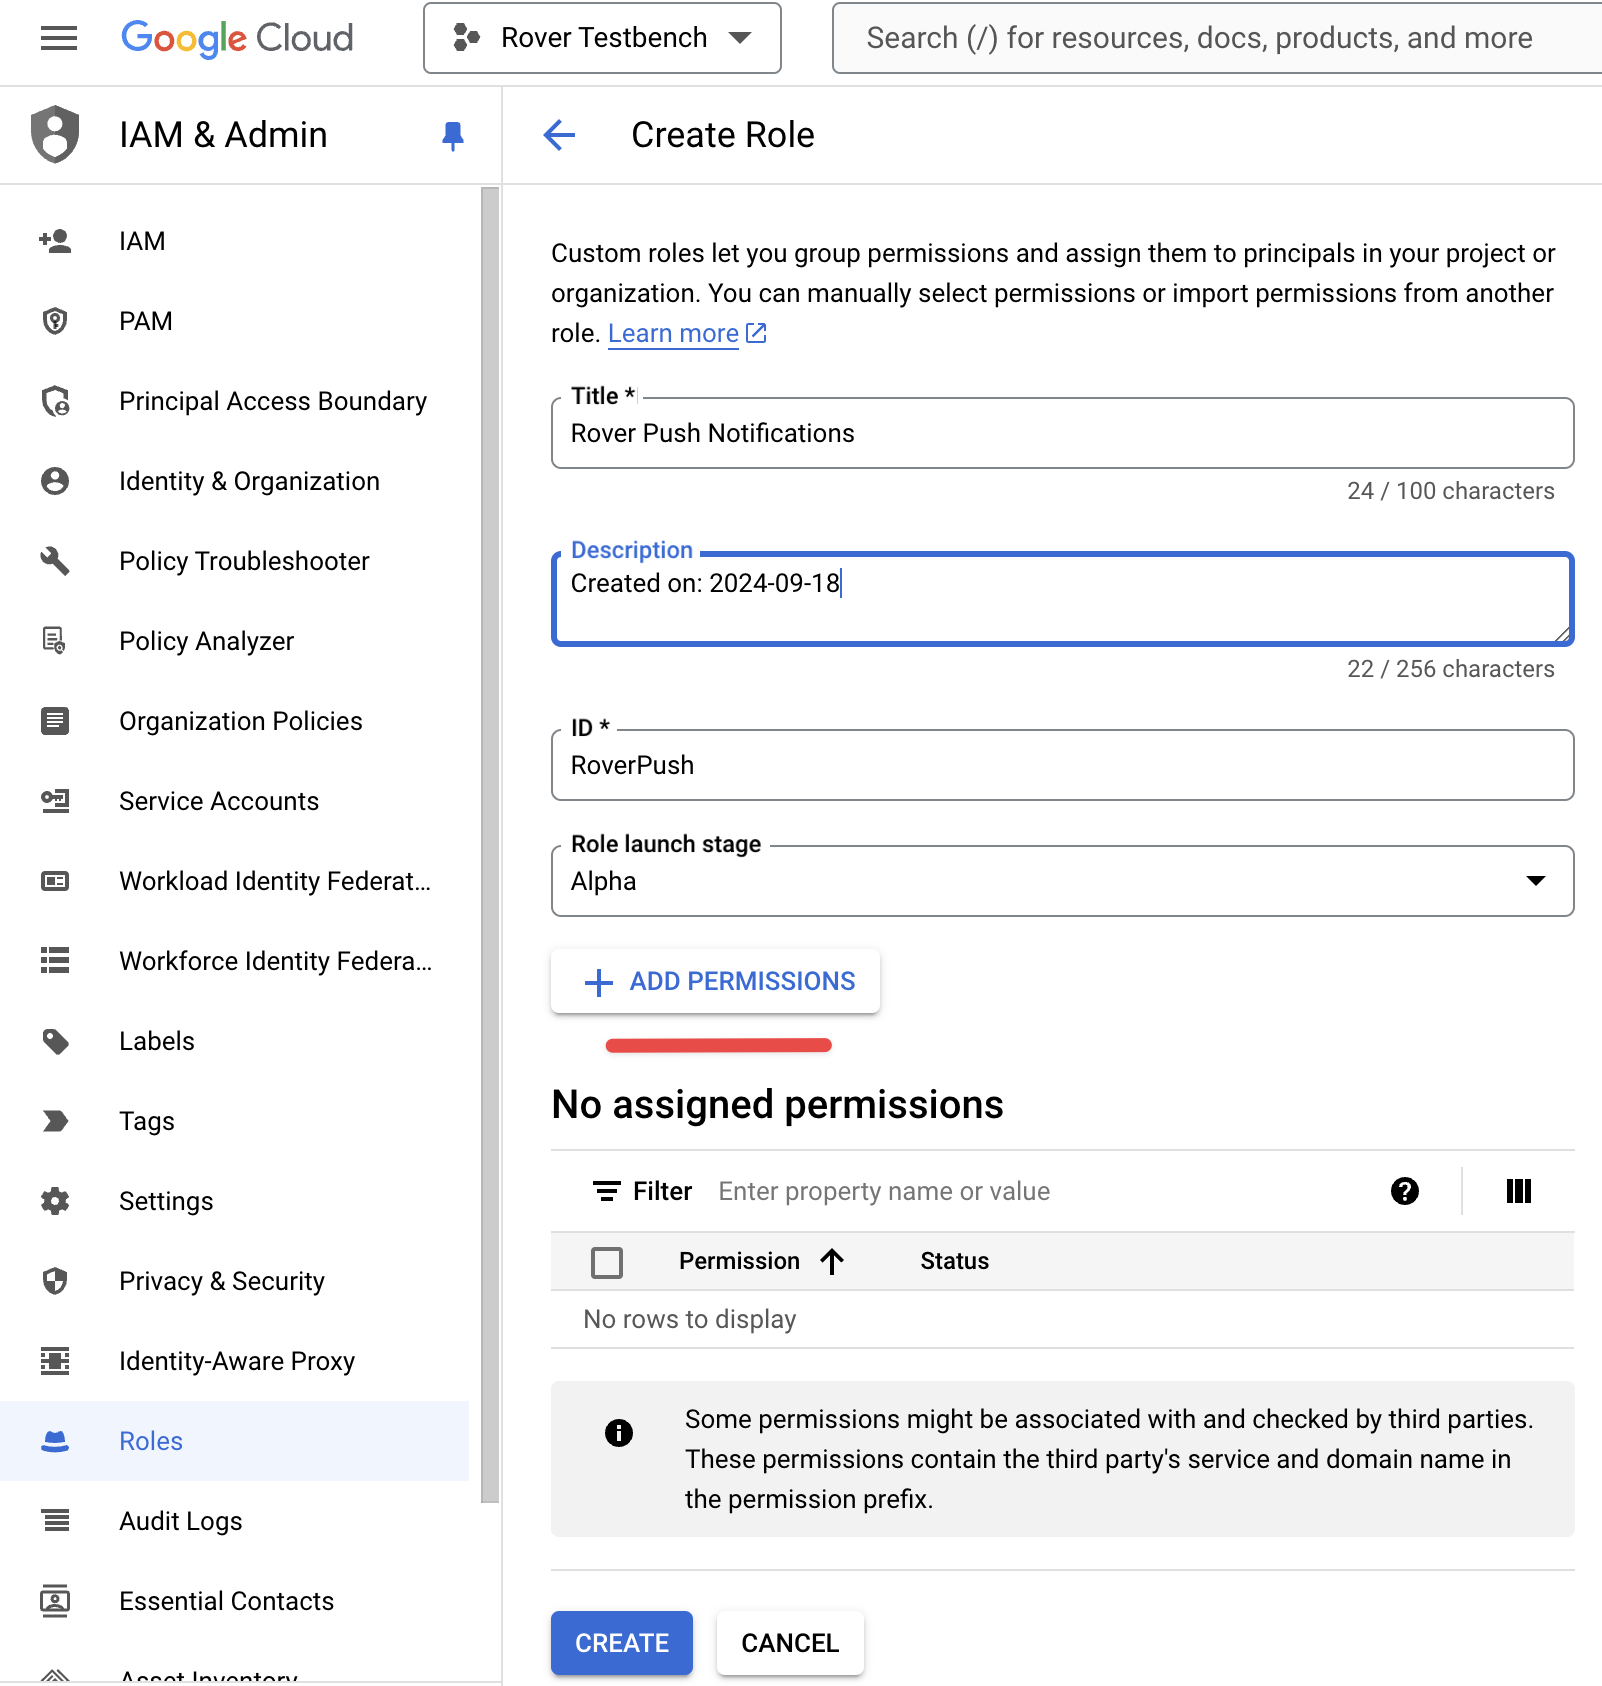
Task: Focus the resources search bar
Action: pos(1217,38)
